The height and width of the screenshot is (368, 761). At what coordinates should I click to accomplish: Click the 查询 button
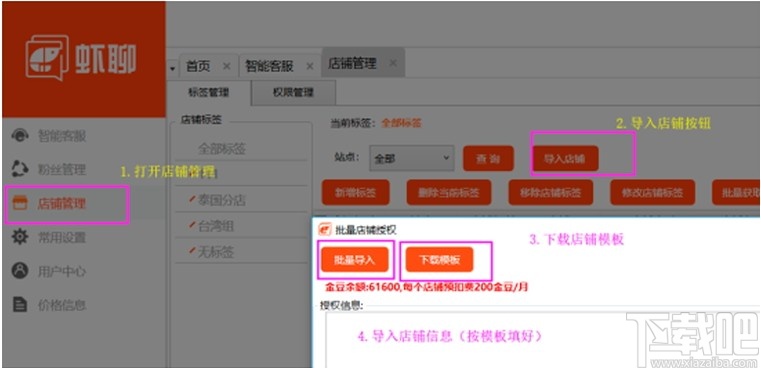click(x=488, y=158)
